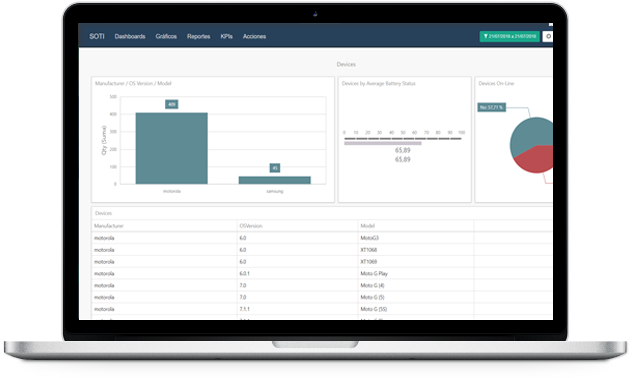The height and width of the screenshot is (378, 632).
Task: Open the Acciones menu
Action: pos(254,36)
